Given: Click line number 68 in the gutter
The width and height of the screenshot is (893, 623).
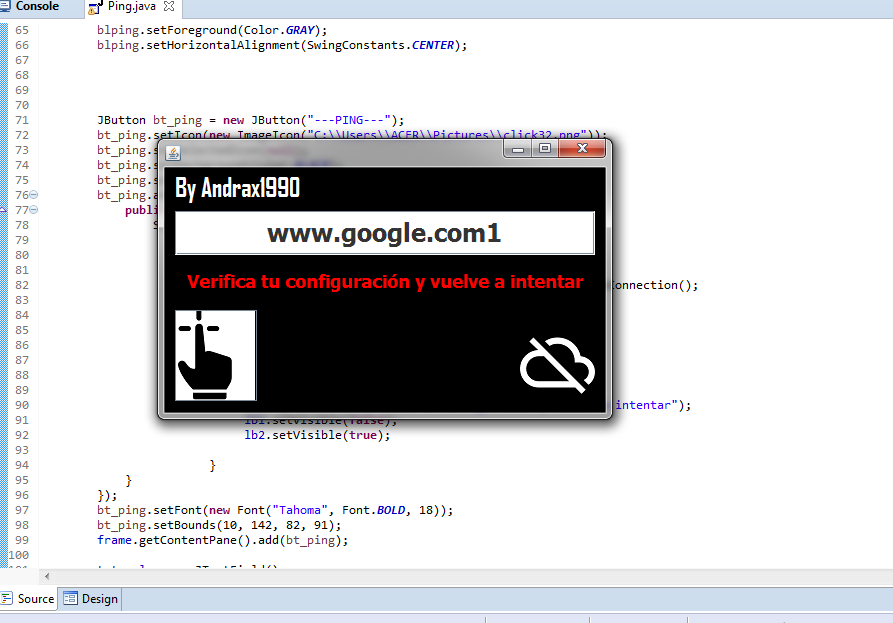Looking at the screenshot, I should pos(22,75).
